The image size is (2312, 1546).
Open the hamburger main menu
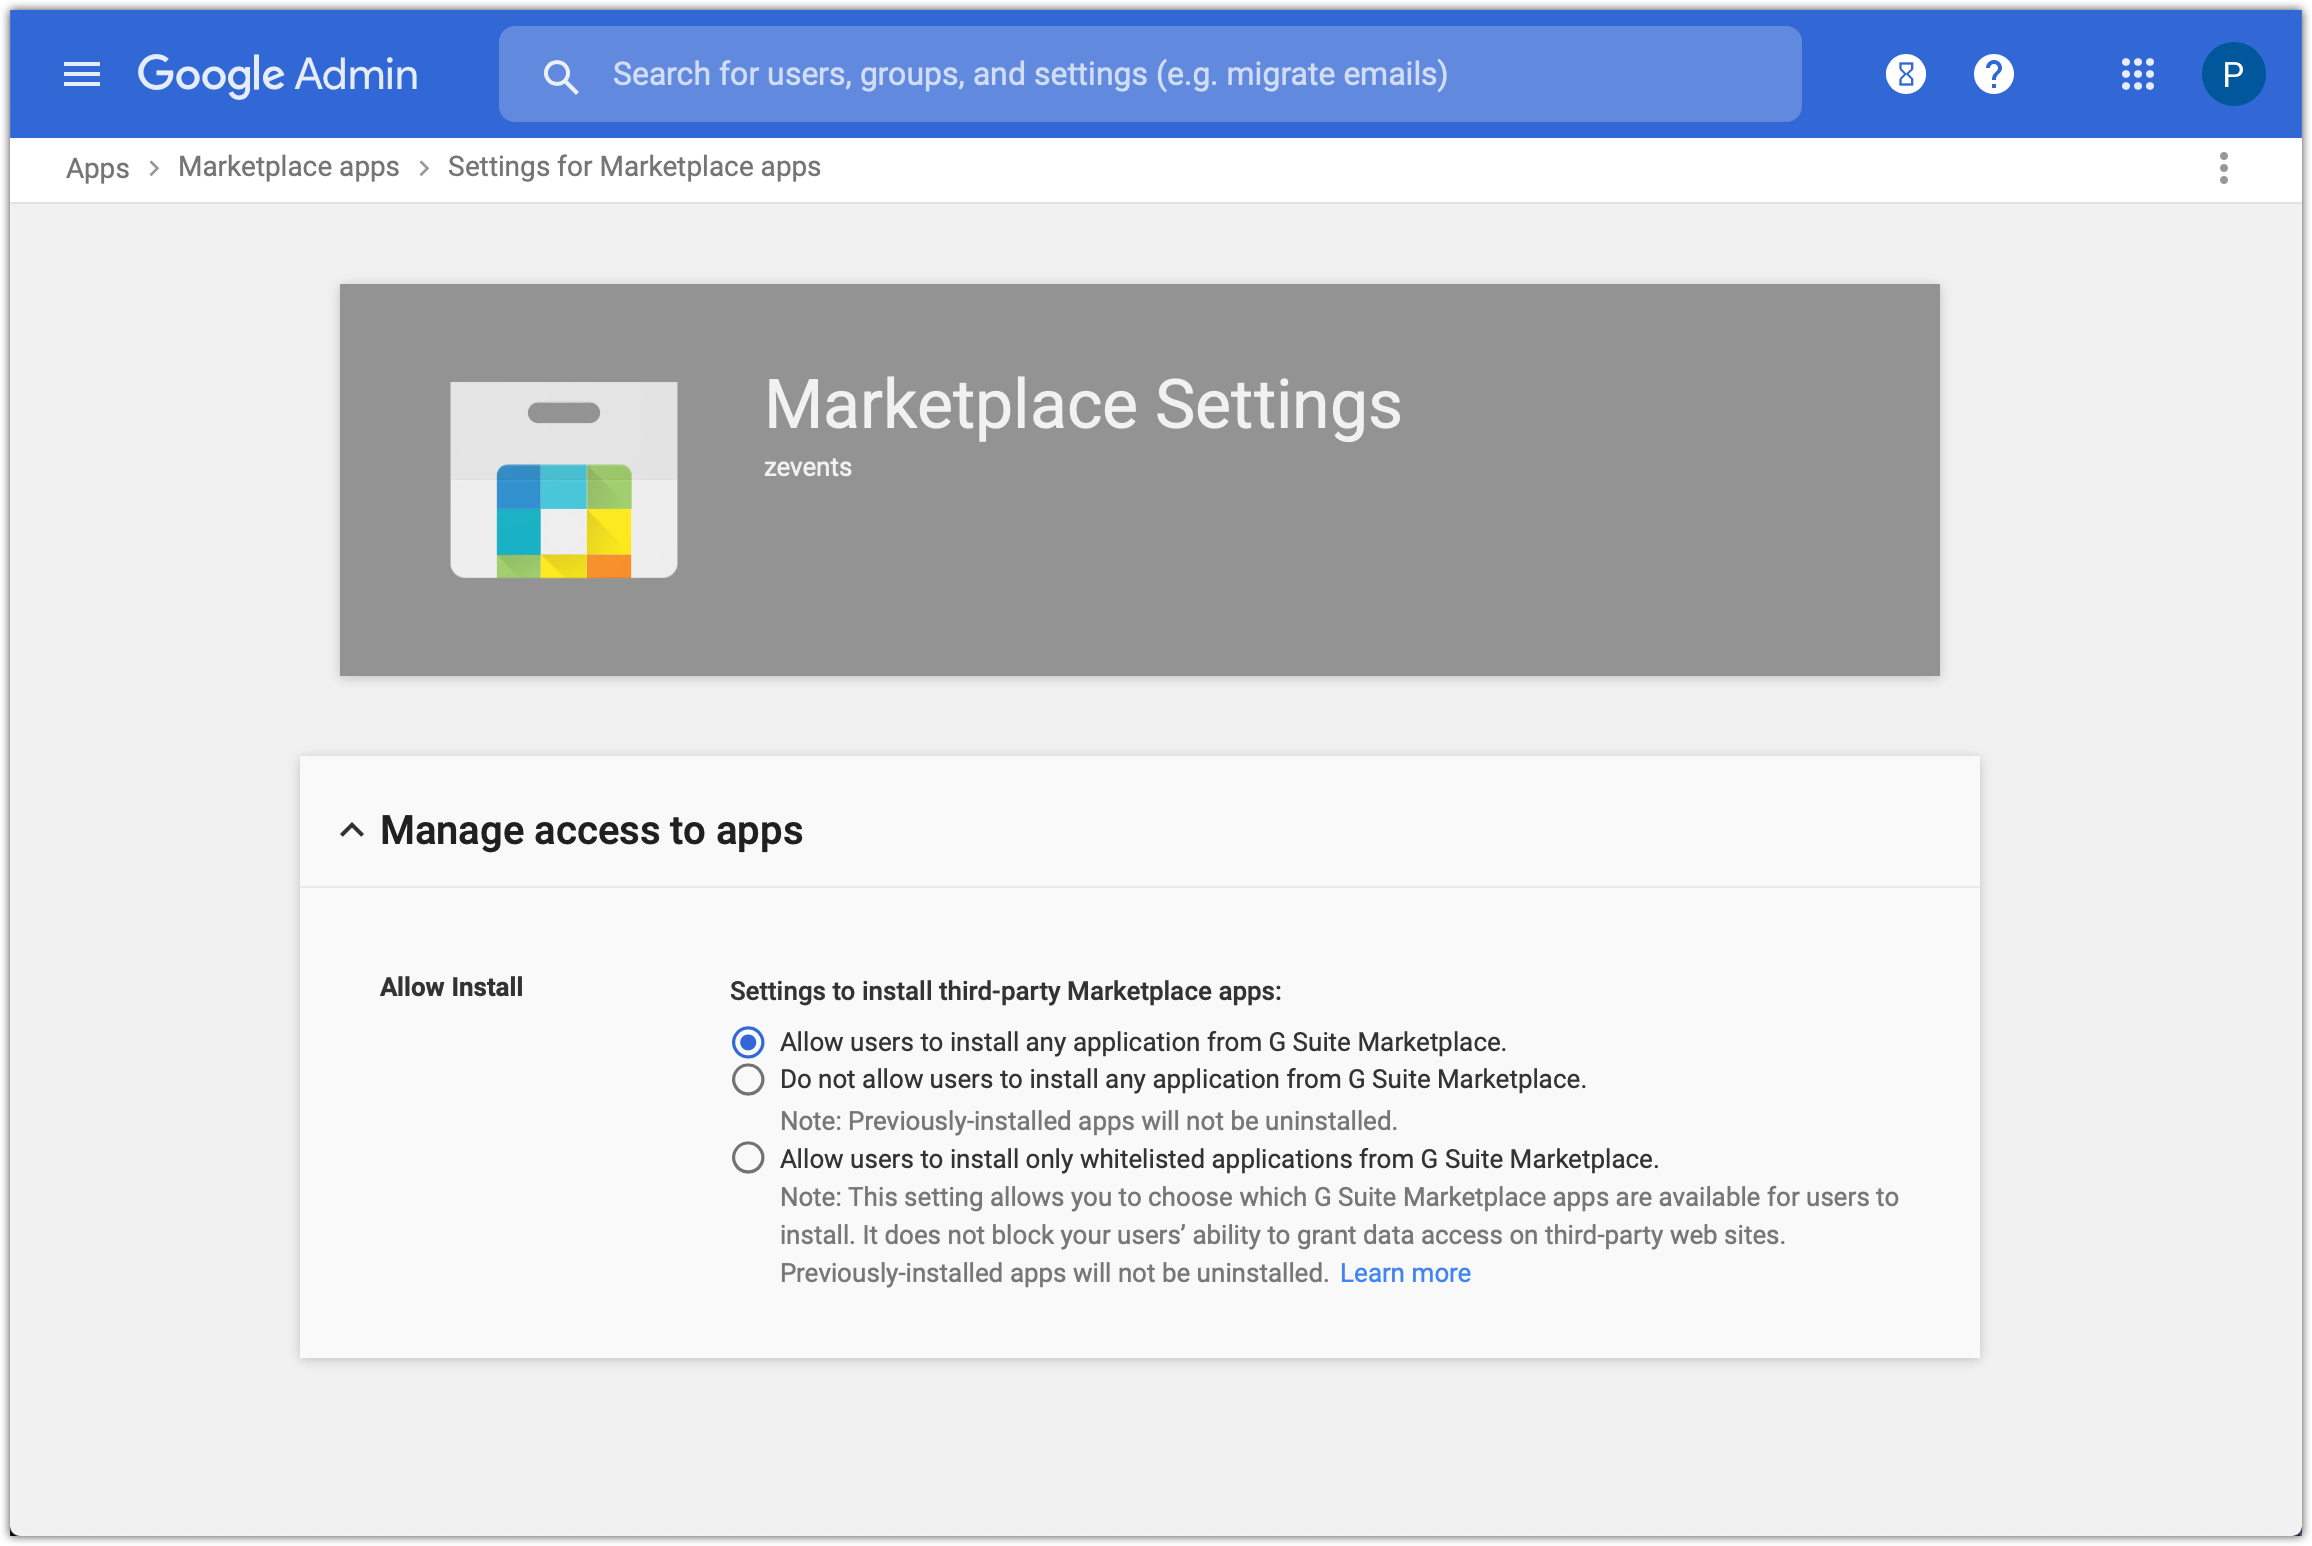pyautogui.click(x=82, y=74)
